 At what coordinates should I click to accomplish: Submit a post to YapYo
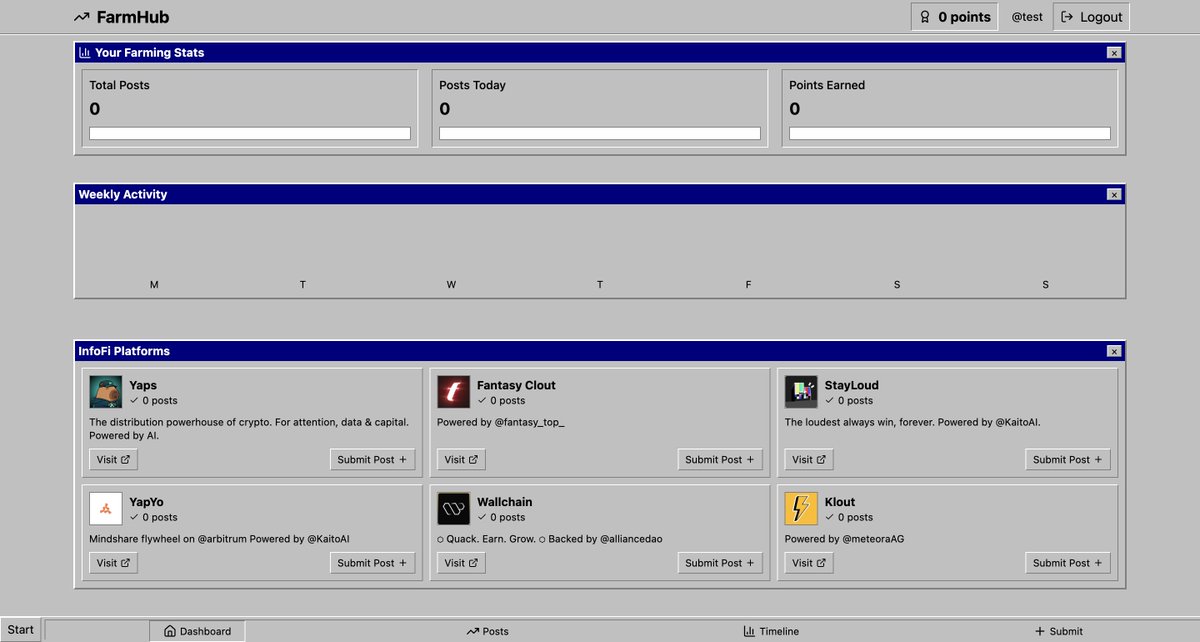372,563
